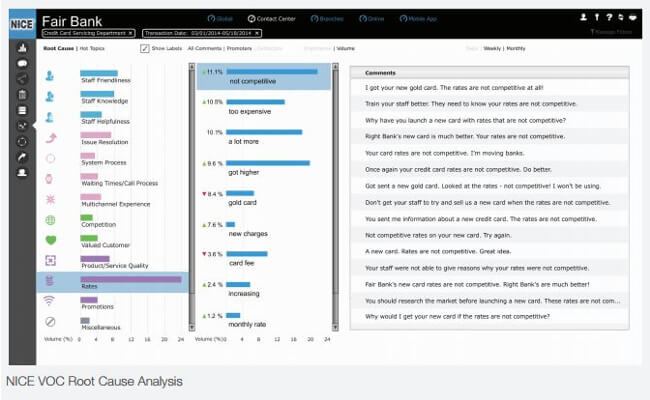Viewport: 650px width, 400px height.
Task: Click the down arrow of the categories scrollbar
Action: click(x=192, y=327)
